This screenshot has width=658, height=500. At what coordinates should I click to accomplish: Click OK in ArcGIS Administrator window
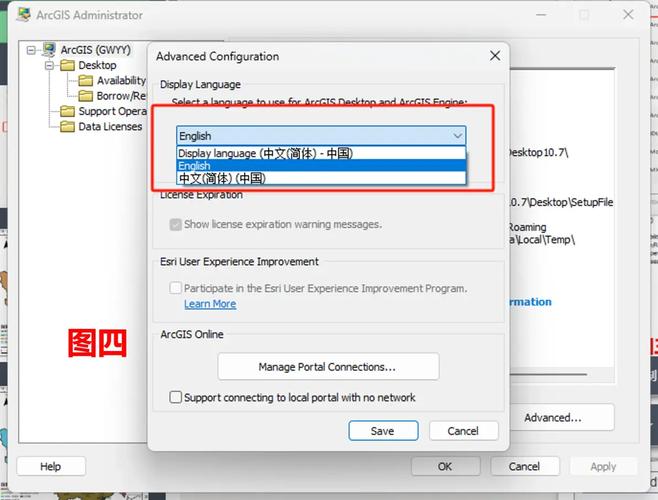[x=445, y=466]
